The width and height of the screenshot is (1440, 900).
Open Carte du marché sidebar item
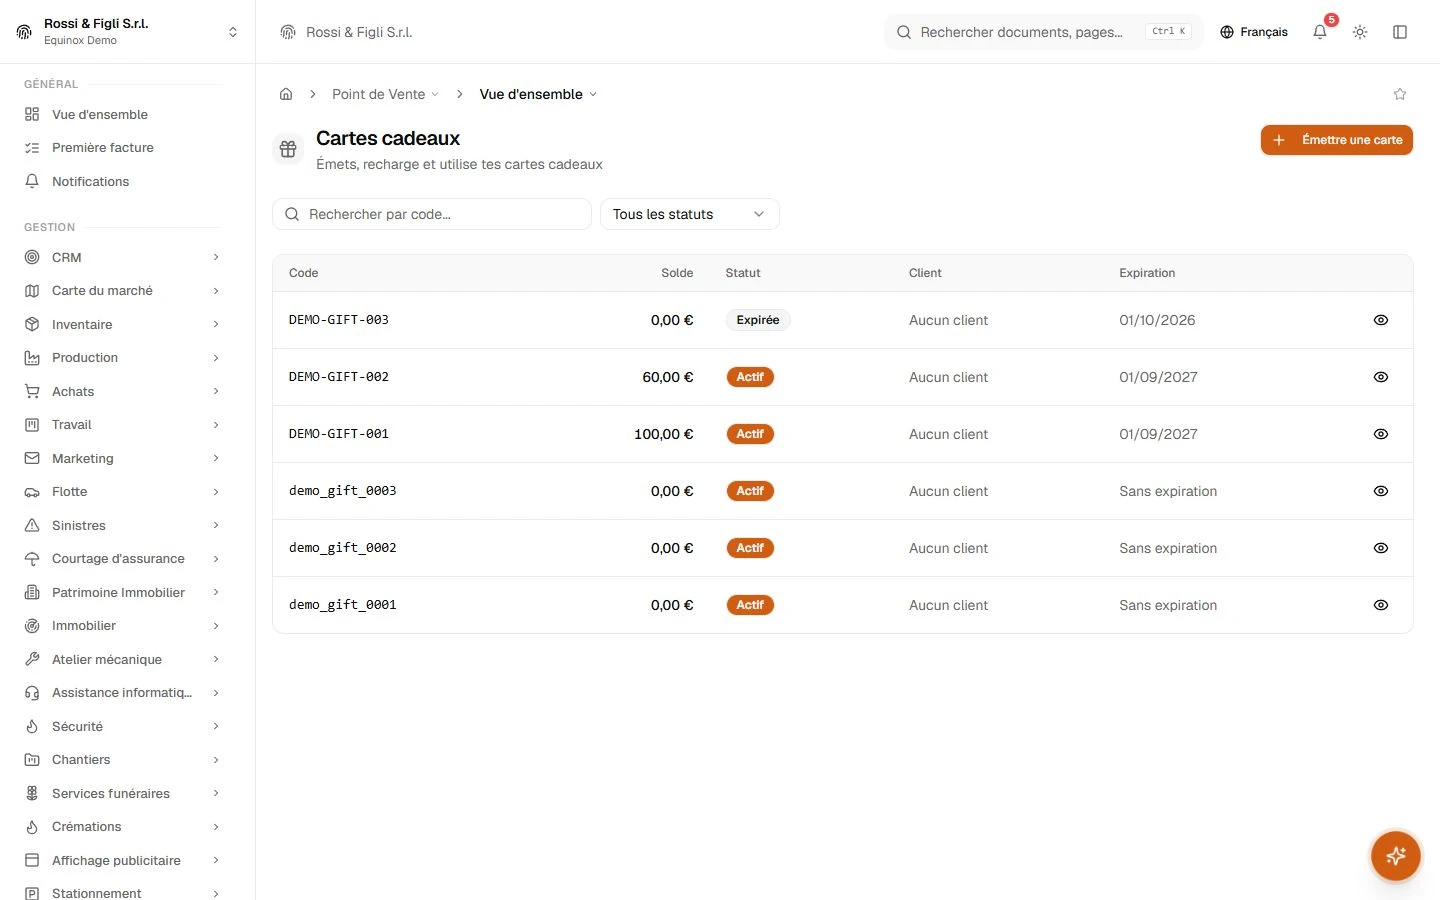[x=124, y=291]
